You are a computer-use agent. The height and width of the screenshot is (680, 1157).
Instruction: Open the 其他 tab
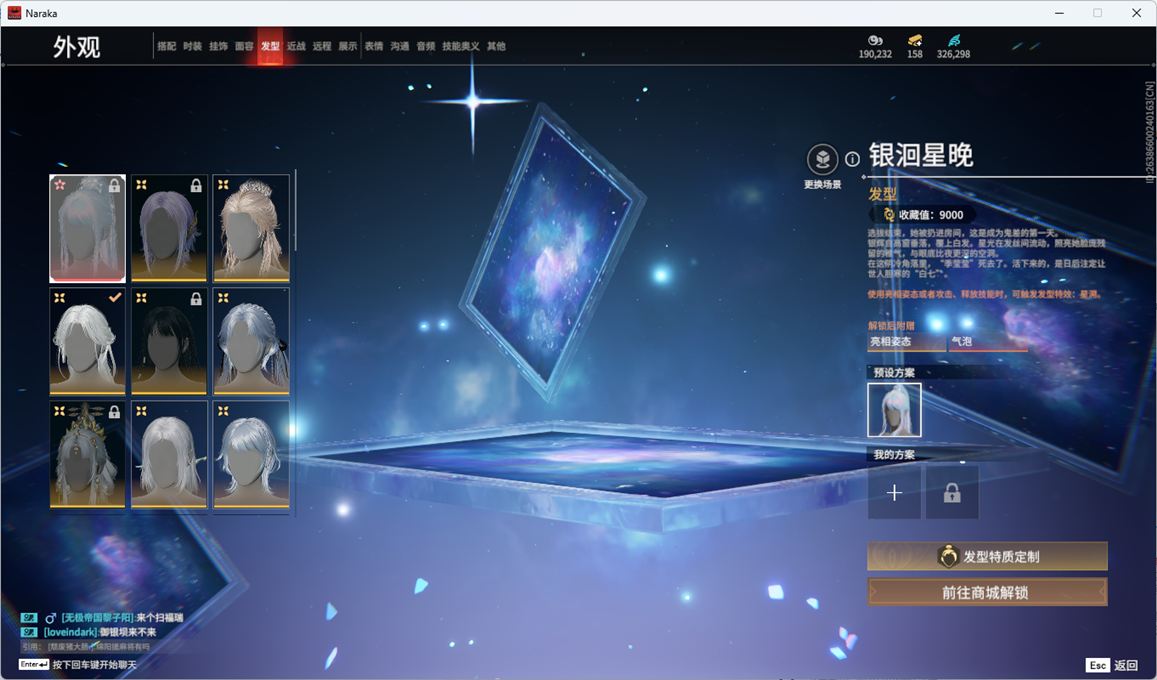click(x=496, y=46)
